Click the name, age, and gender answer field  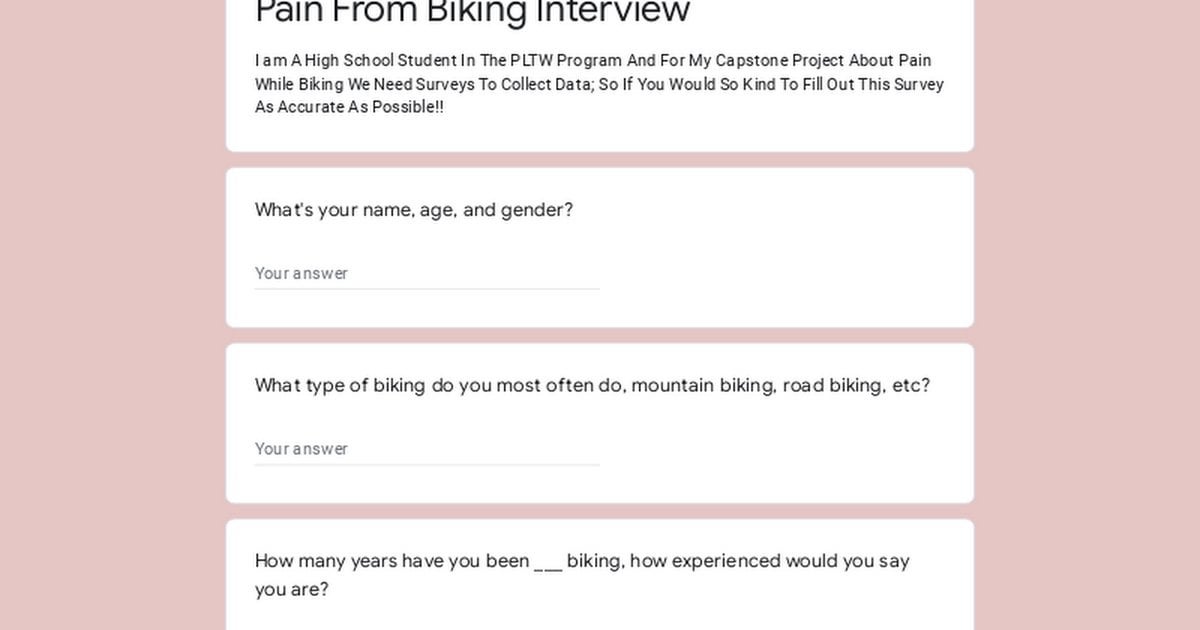click(x=427, y=273)
